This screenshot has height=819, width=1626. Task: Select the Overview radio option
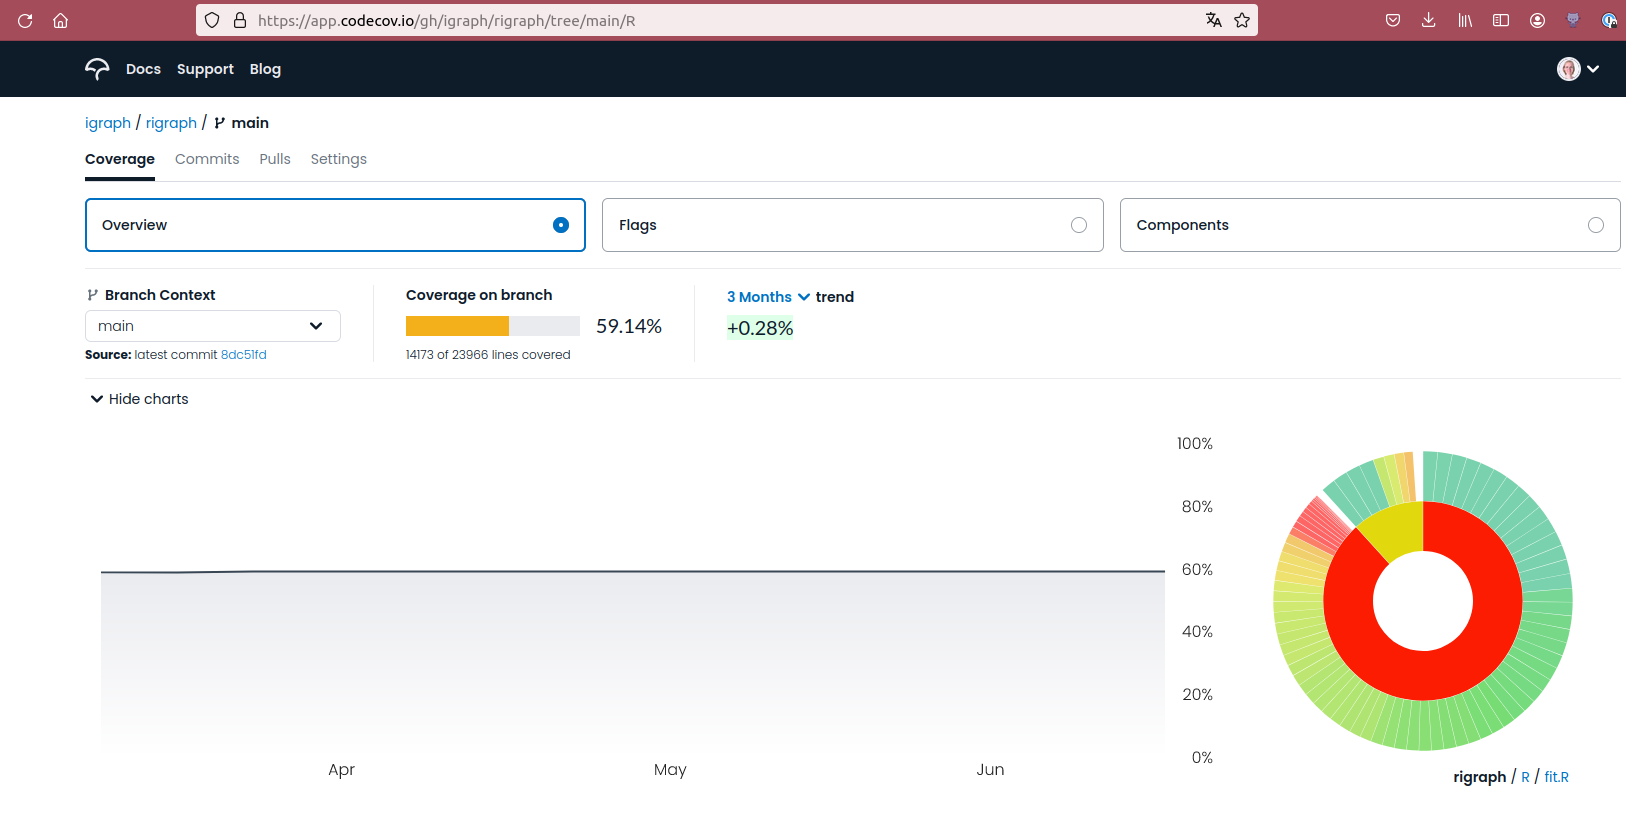pyautogui.click(x=561, y=225)
